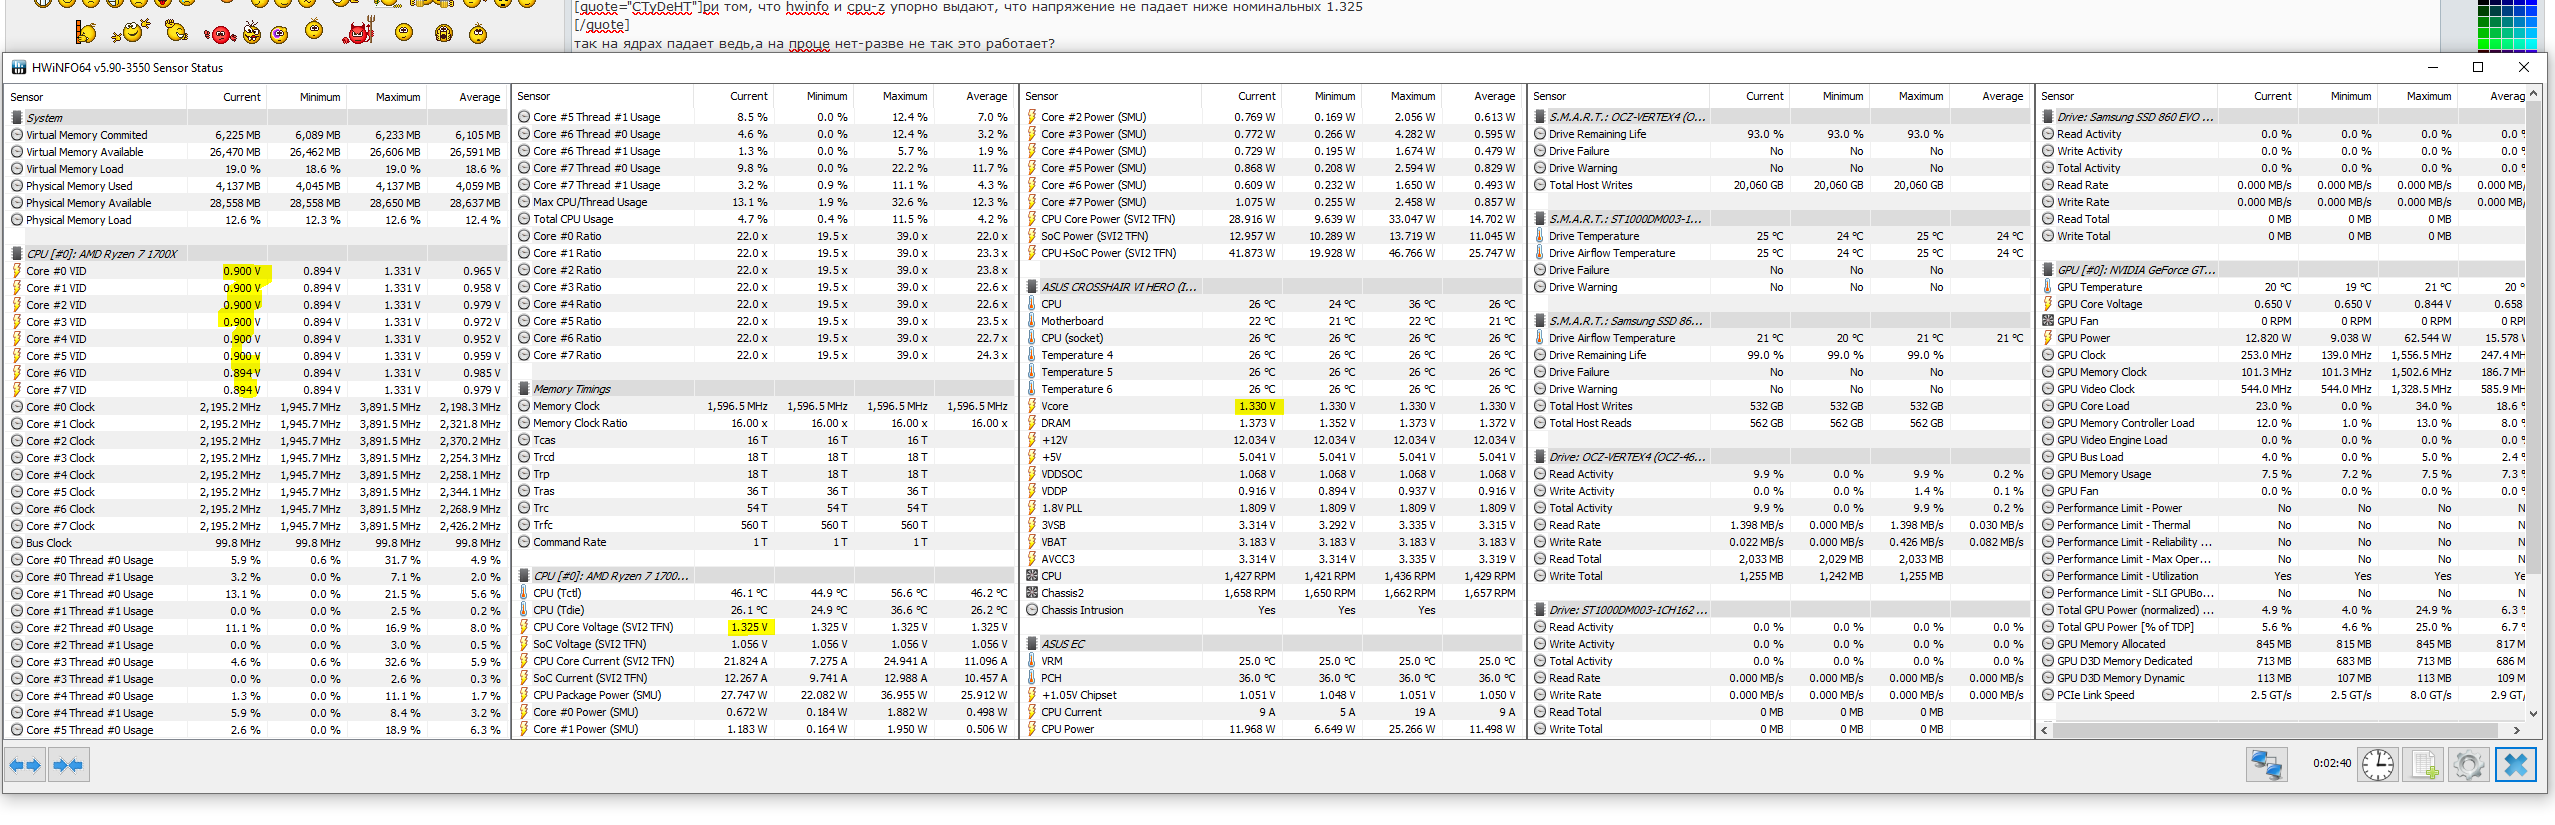Select the S.M.A.R.T.: OCZ-VERTEX4 group header

coord(1780,117)
